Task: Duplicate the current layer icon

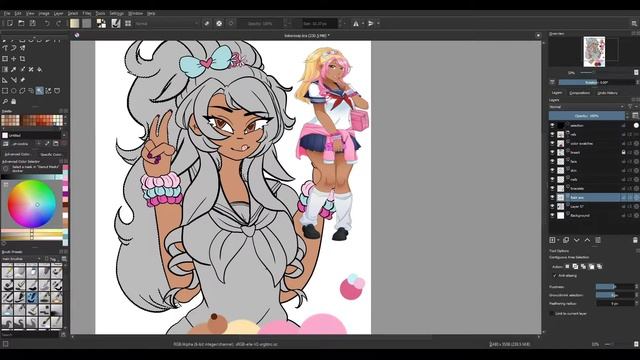Action: coord(566,240)
